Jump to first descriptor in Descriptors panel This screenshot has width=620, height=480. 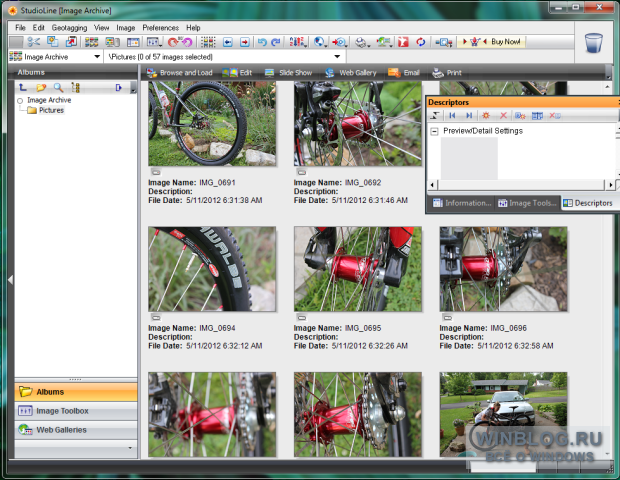(x=452, y=115)
